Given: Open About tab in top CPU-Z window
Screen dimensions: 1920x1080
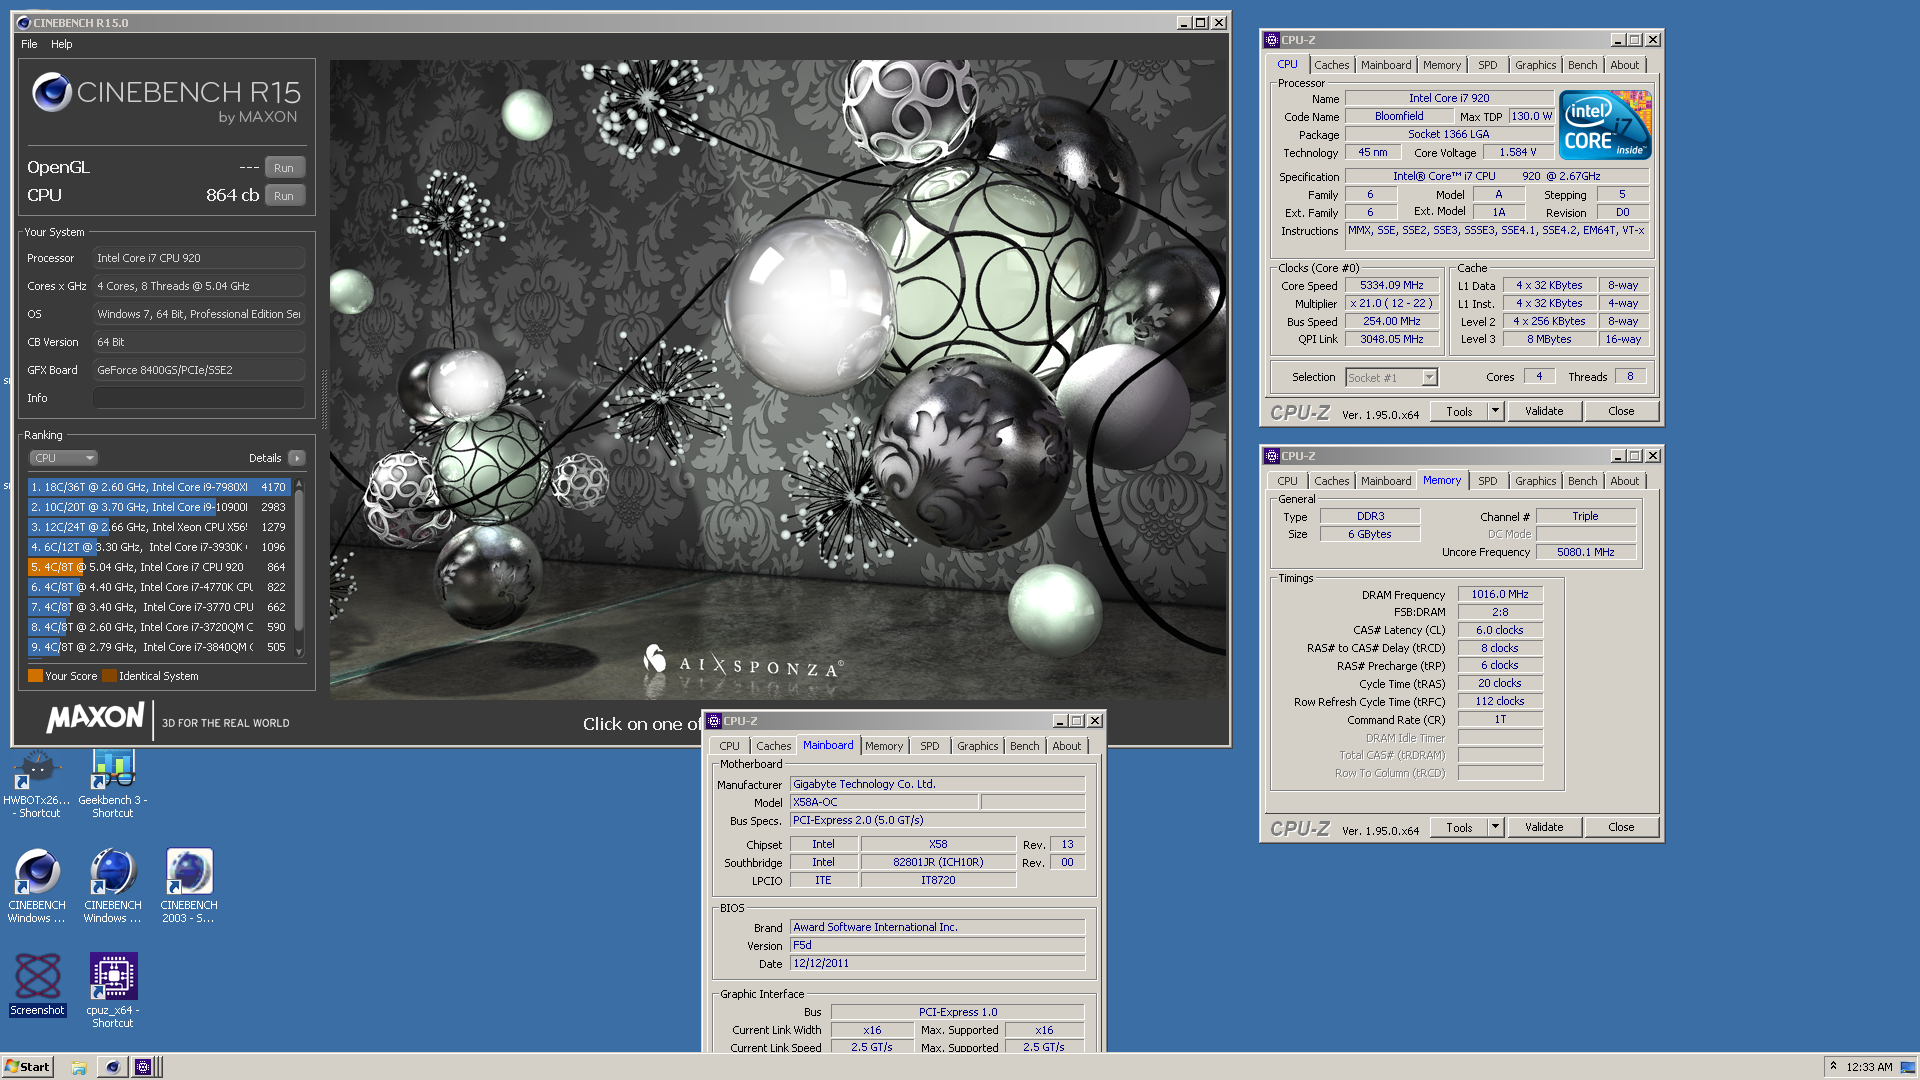Looking at the screenshot, I should pos(1624,65).
